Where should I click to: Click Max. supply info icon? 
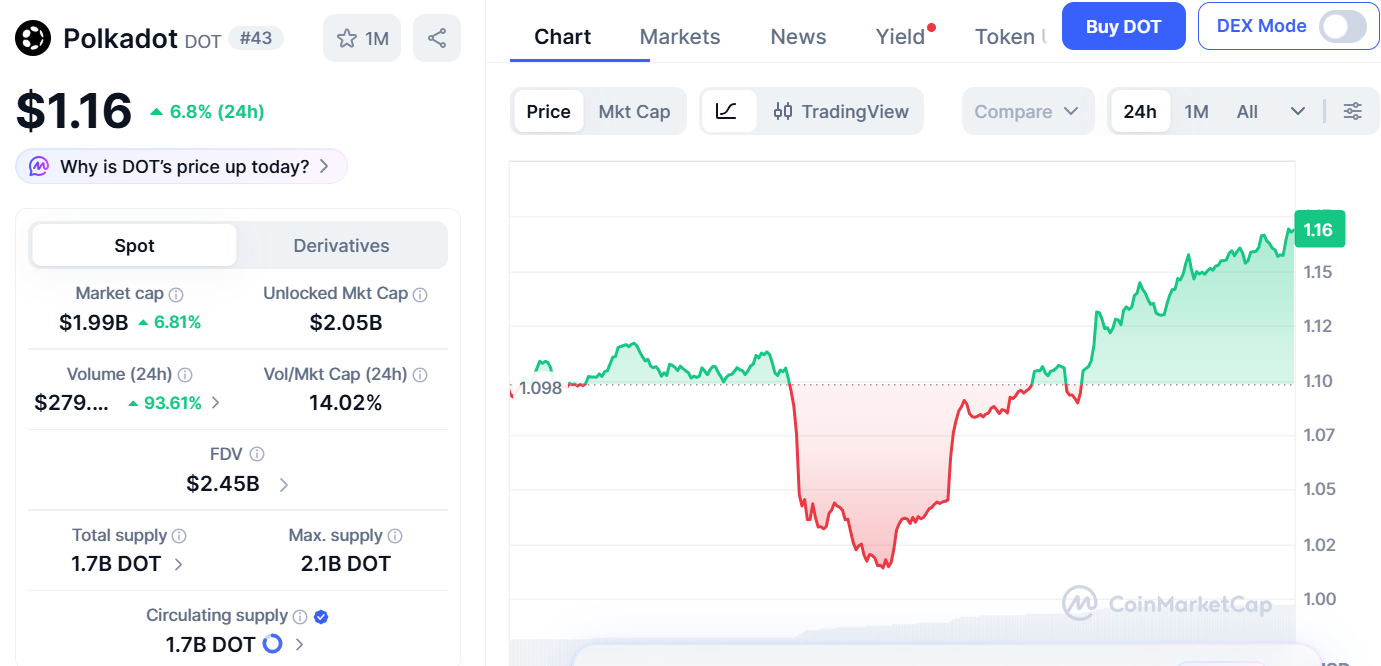(x=395, y=536)
